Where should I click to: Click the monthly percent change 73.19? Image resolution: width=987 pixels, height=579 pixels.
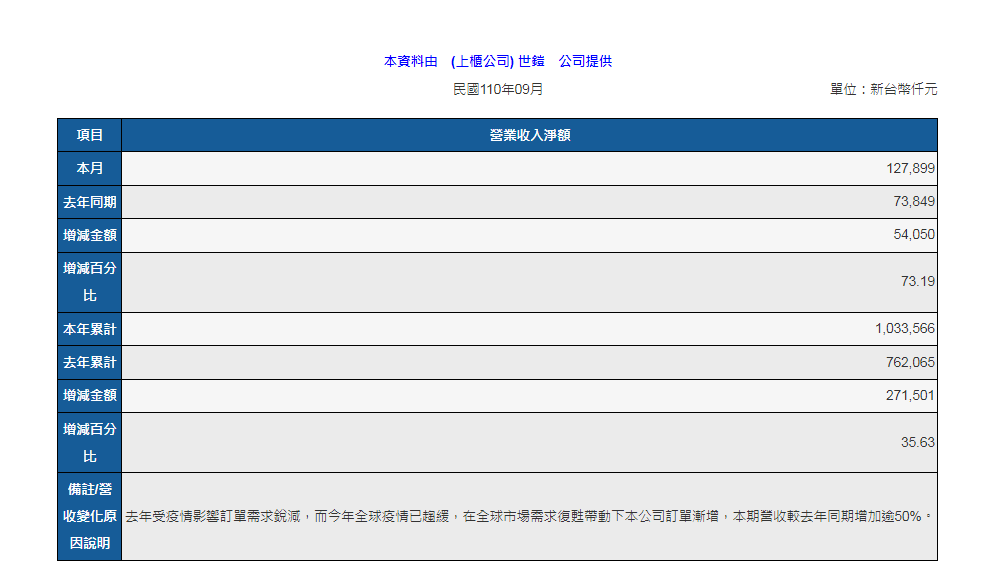pos(917,282)
